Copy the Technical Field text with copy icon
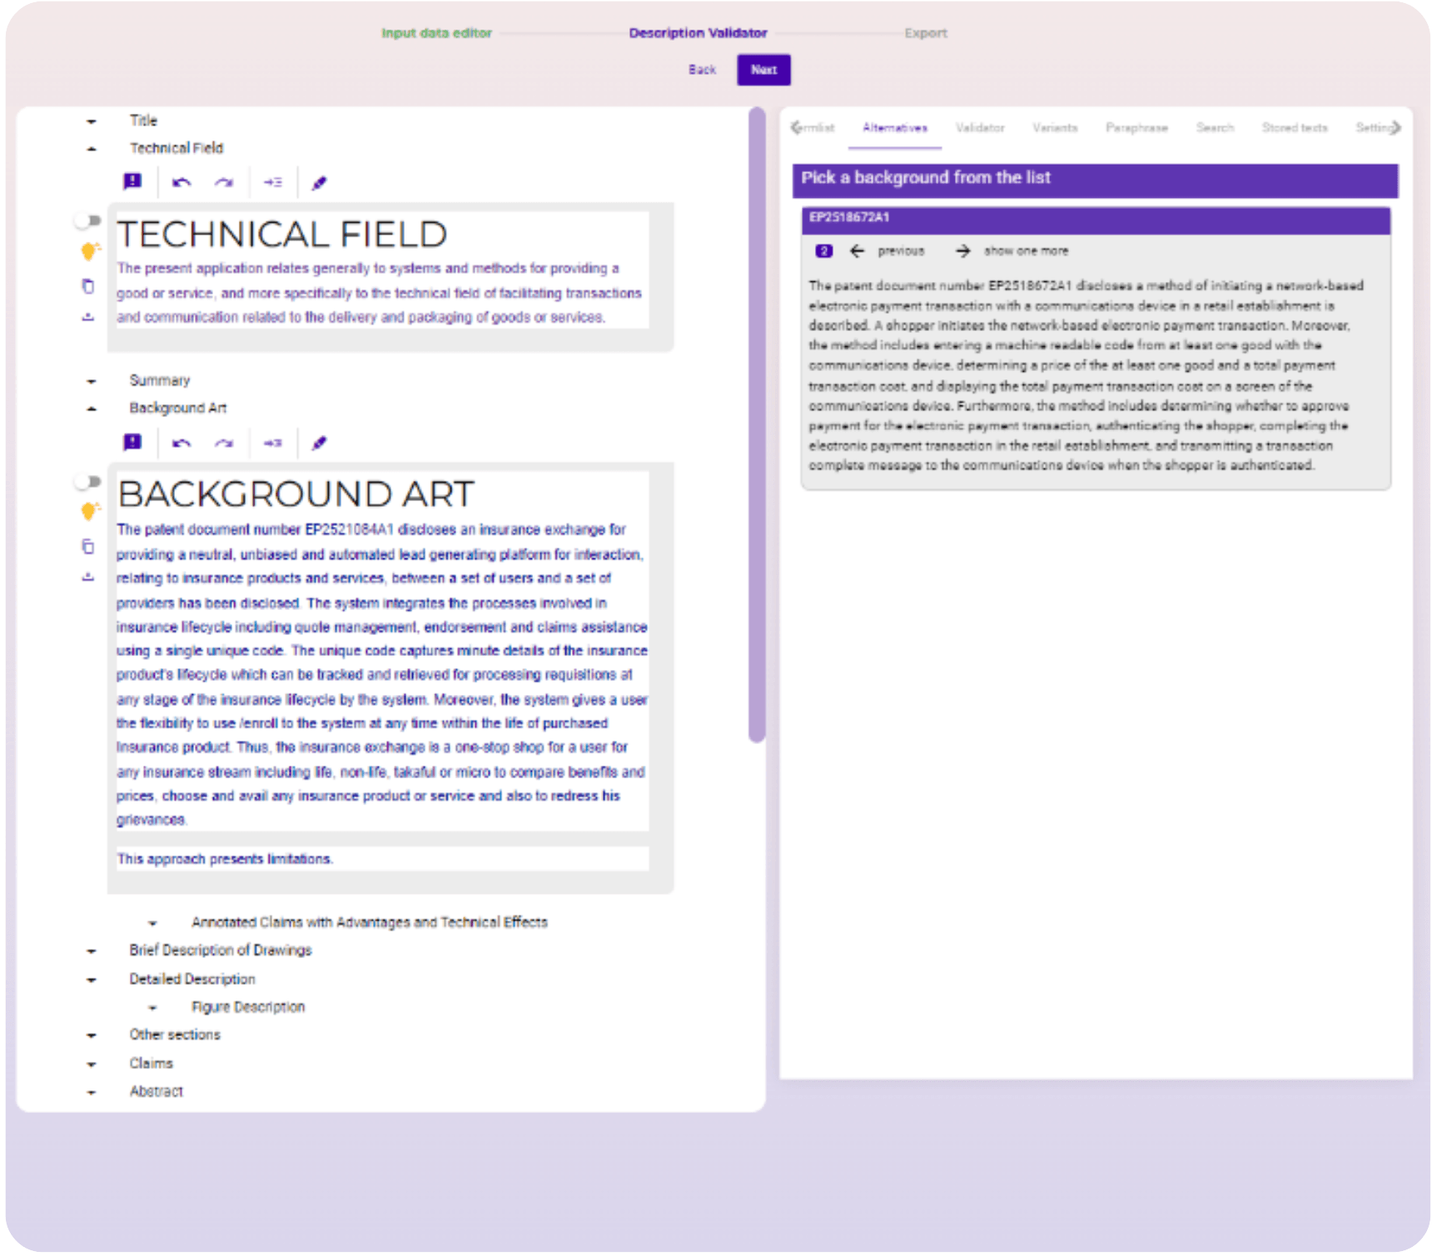 point(88,287)
